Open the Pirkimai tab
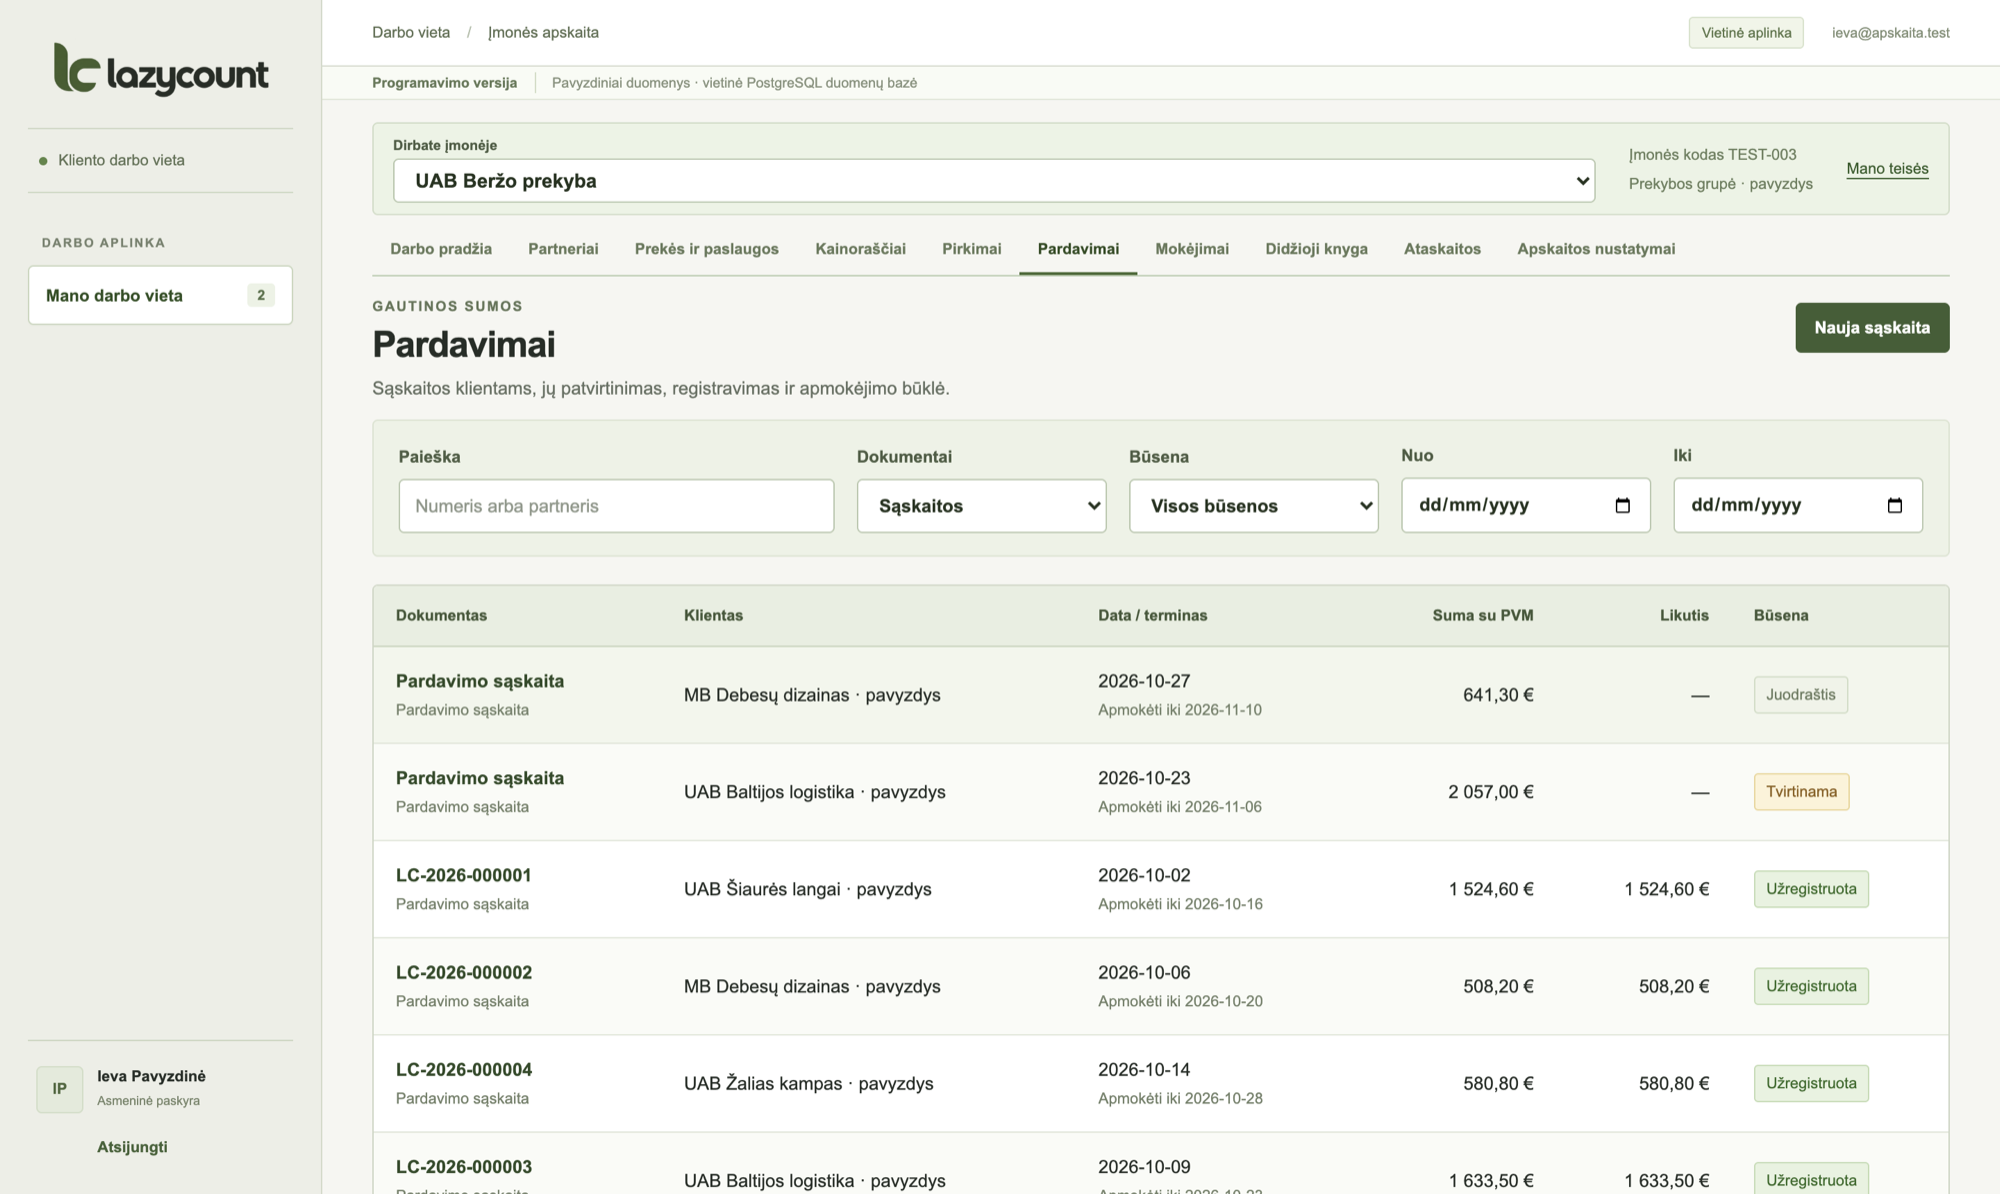Viewport: 2000px width, 1194px height. 971,249
